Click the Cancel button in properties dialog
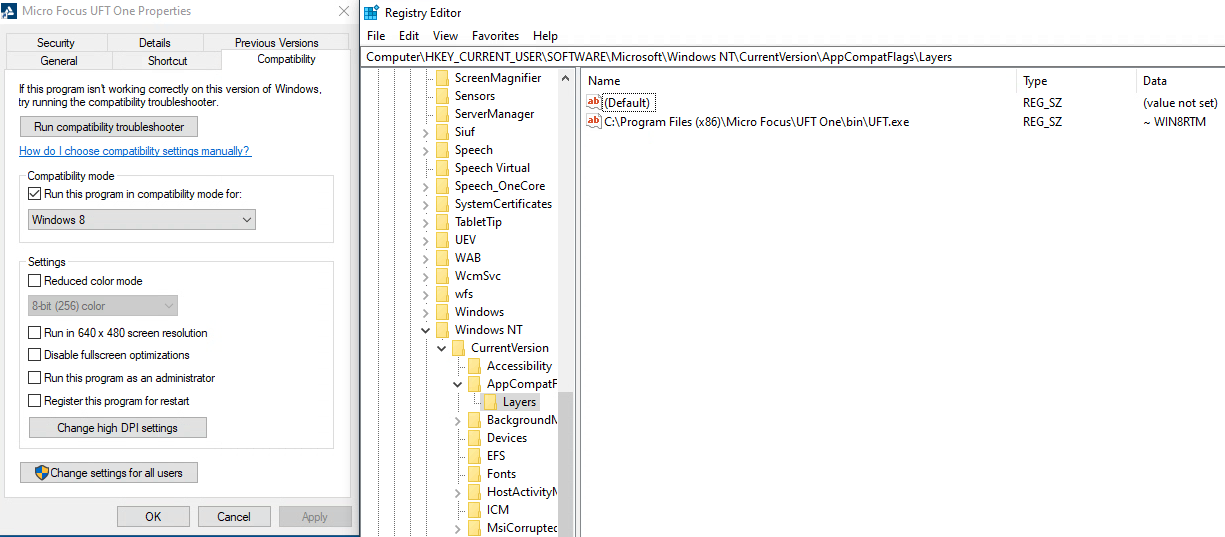 tap(234, 517)
